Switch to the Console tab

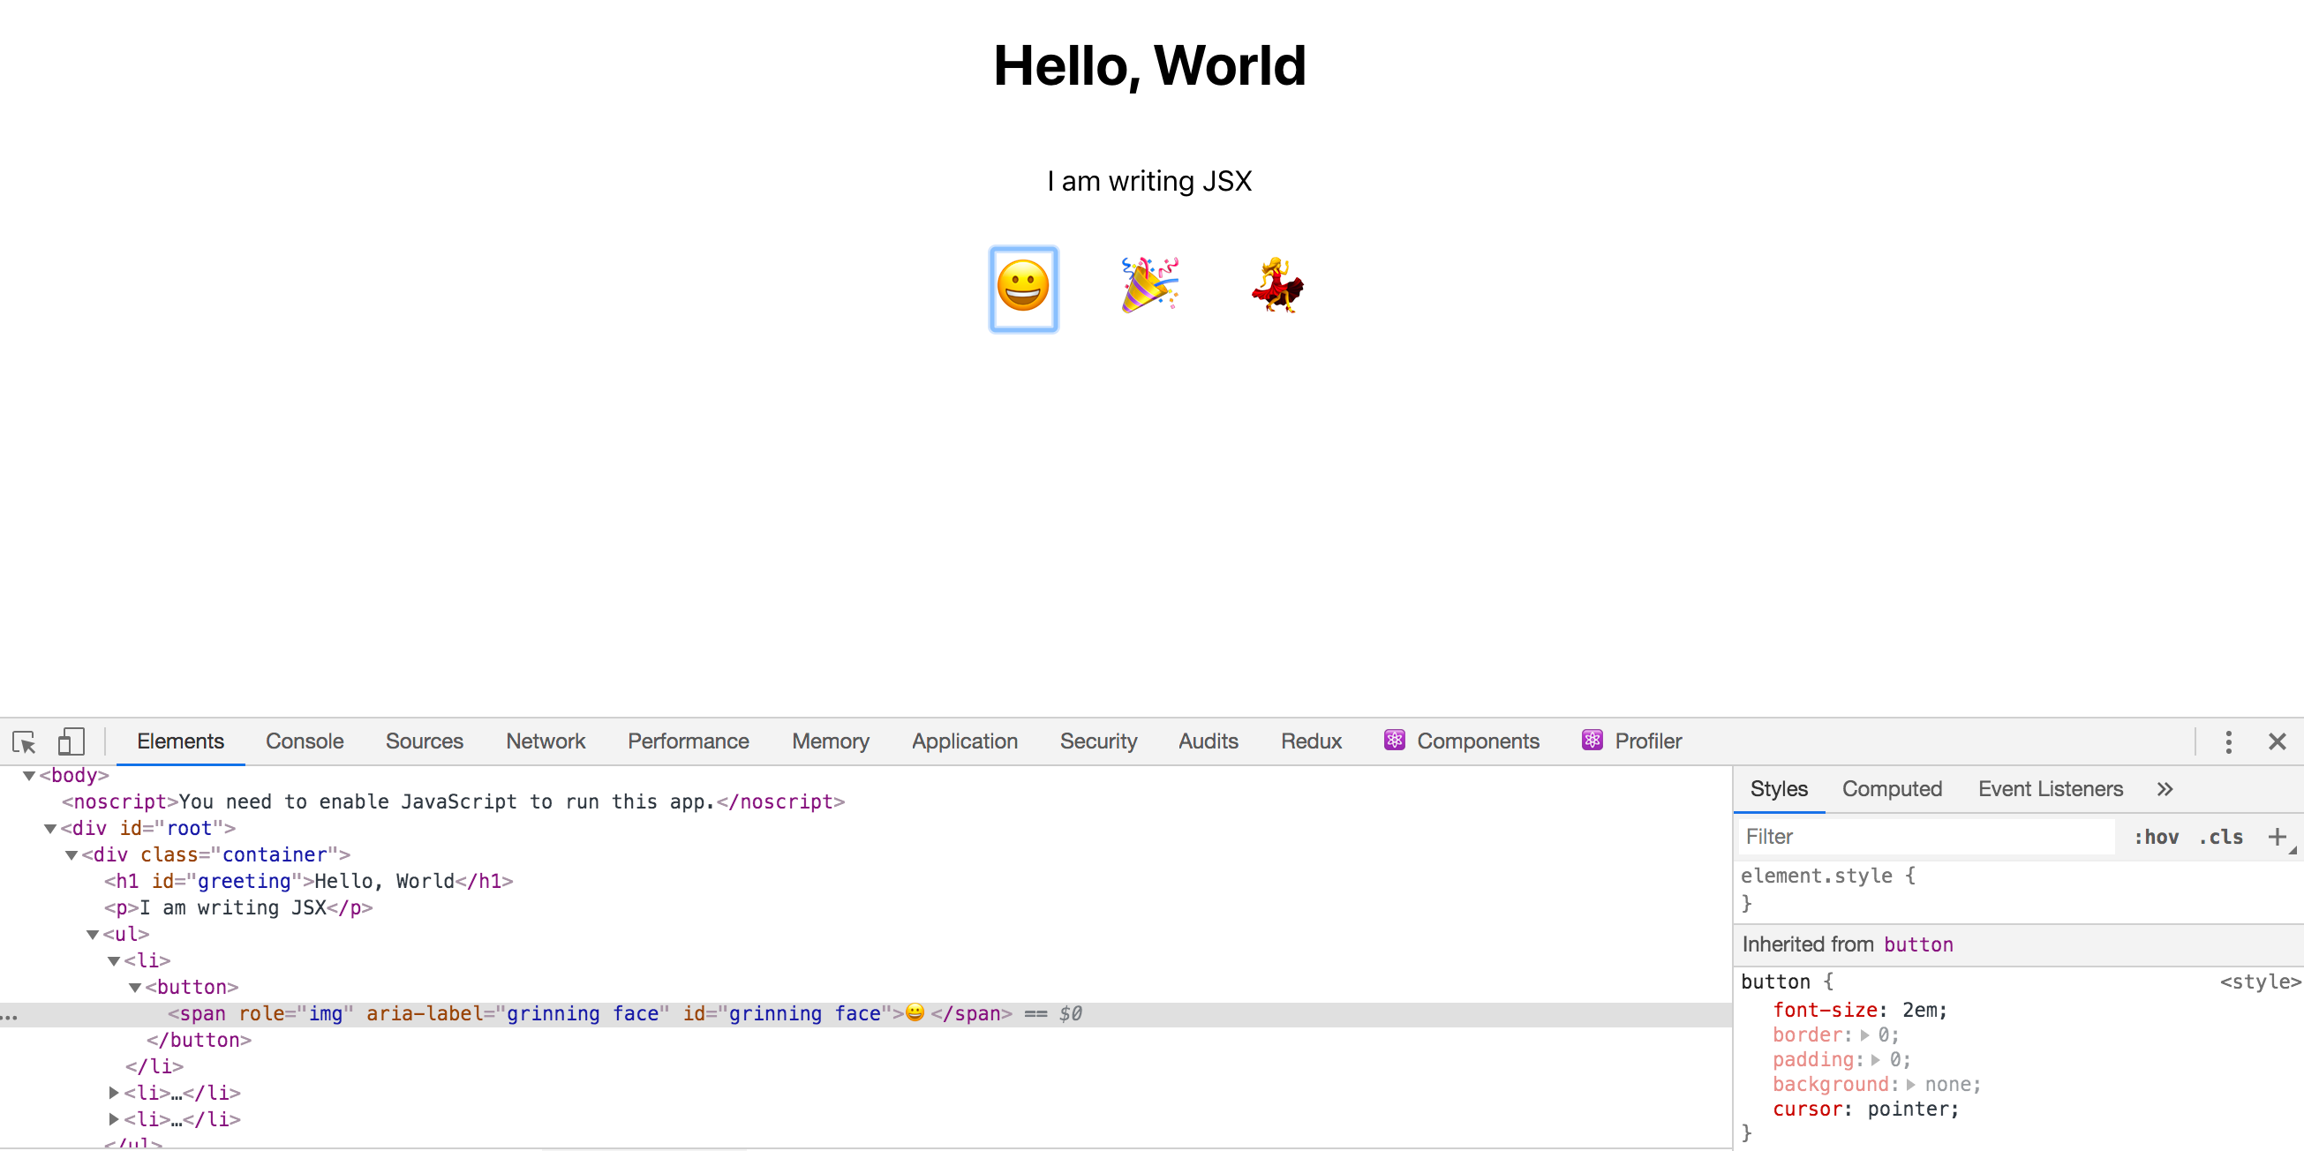[x=304, y=742]
